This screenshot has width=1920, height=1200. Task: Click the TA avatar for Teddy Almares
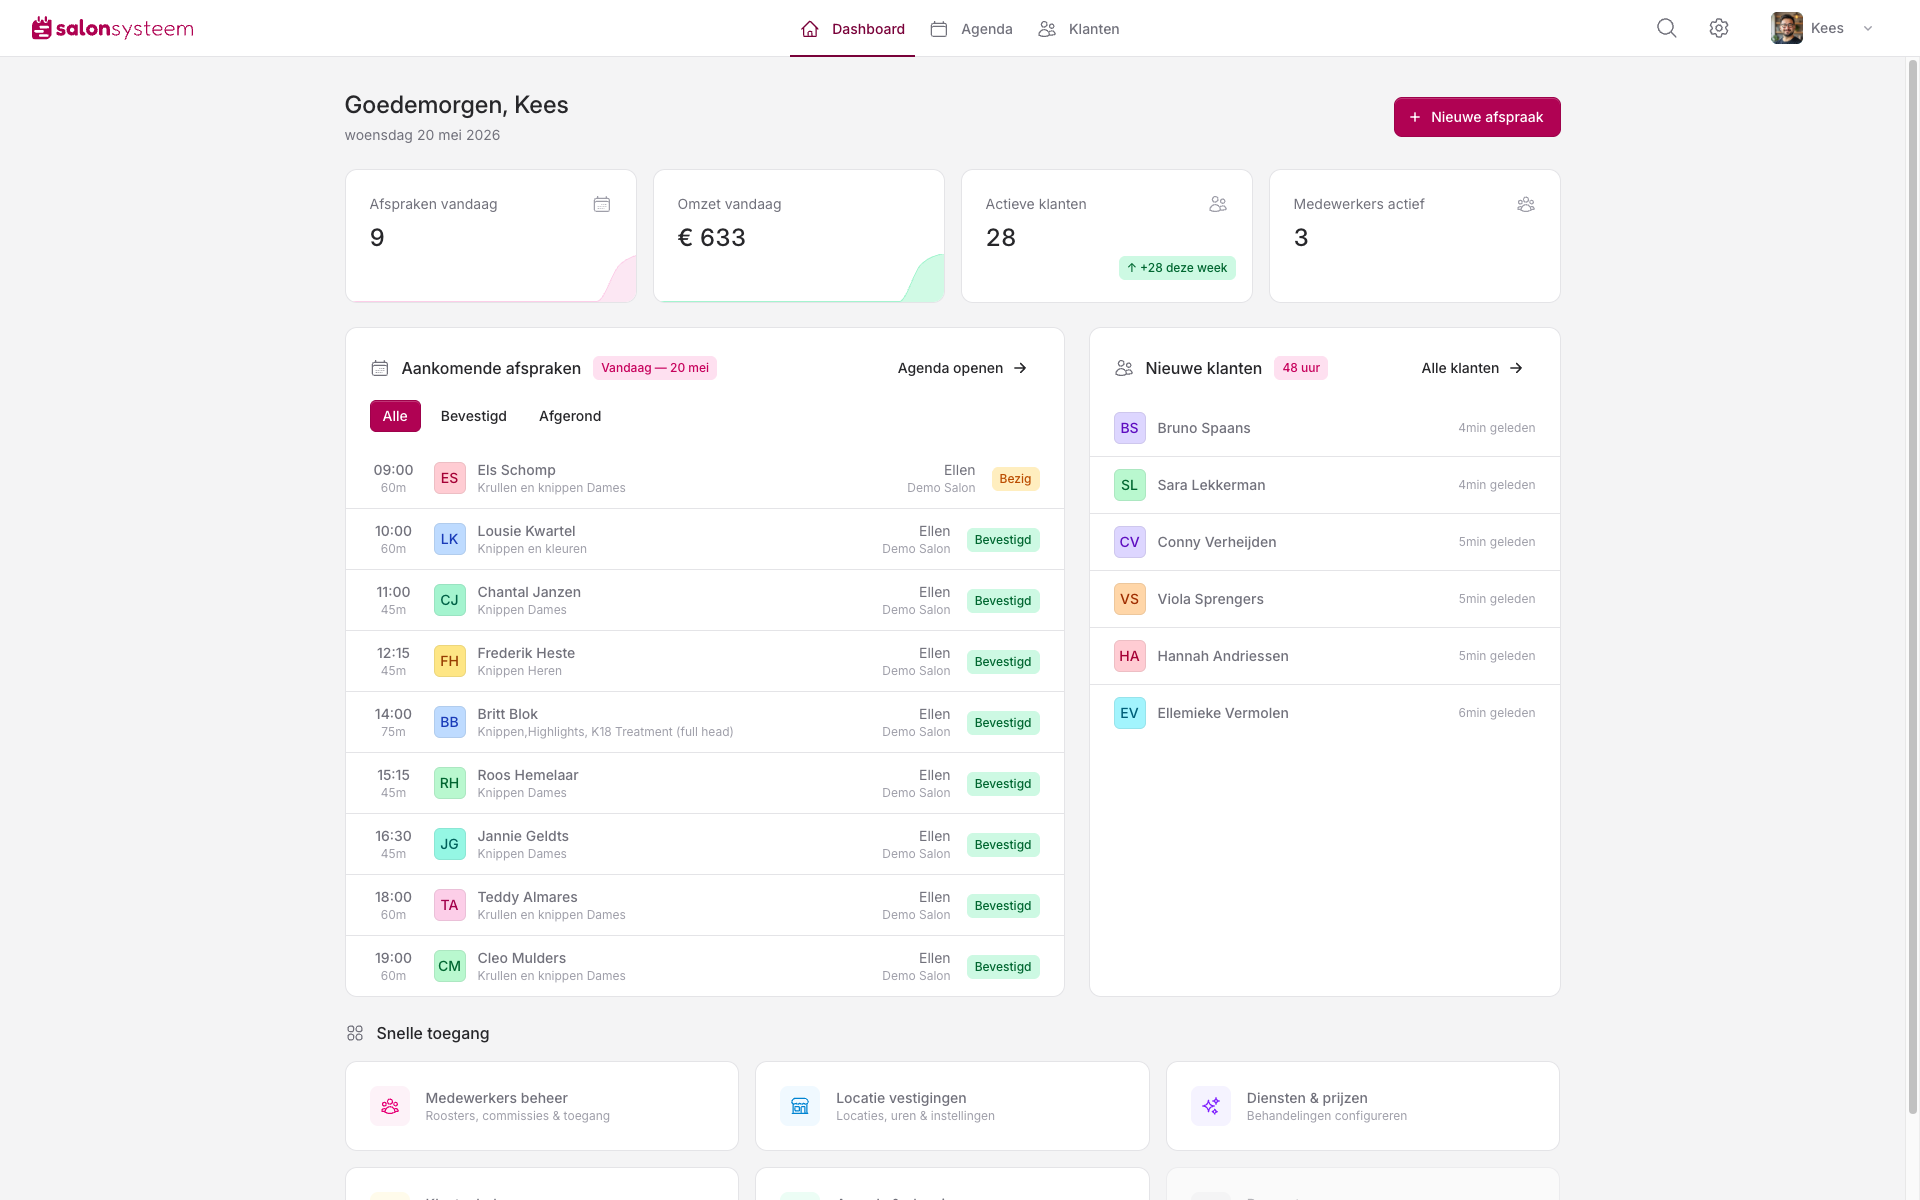[450, 905]
